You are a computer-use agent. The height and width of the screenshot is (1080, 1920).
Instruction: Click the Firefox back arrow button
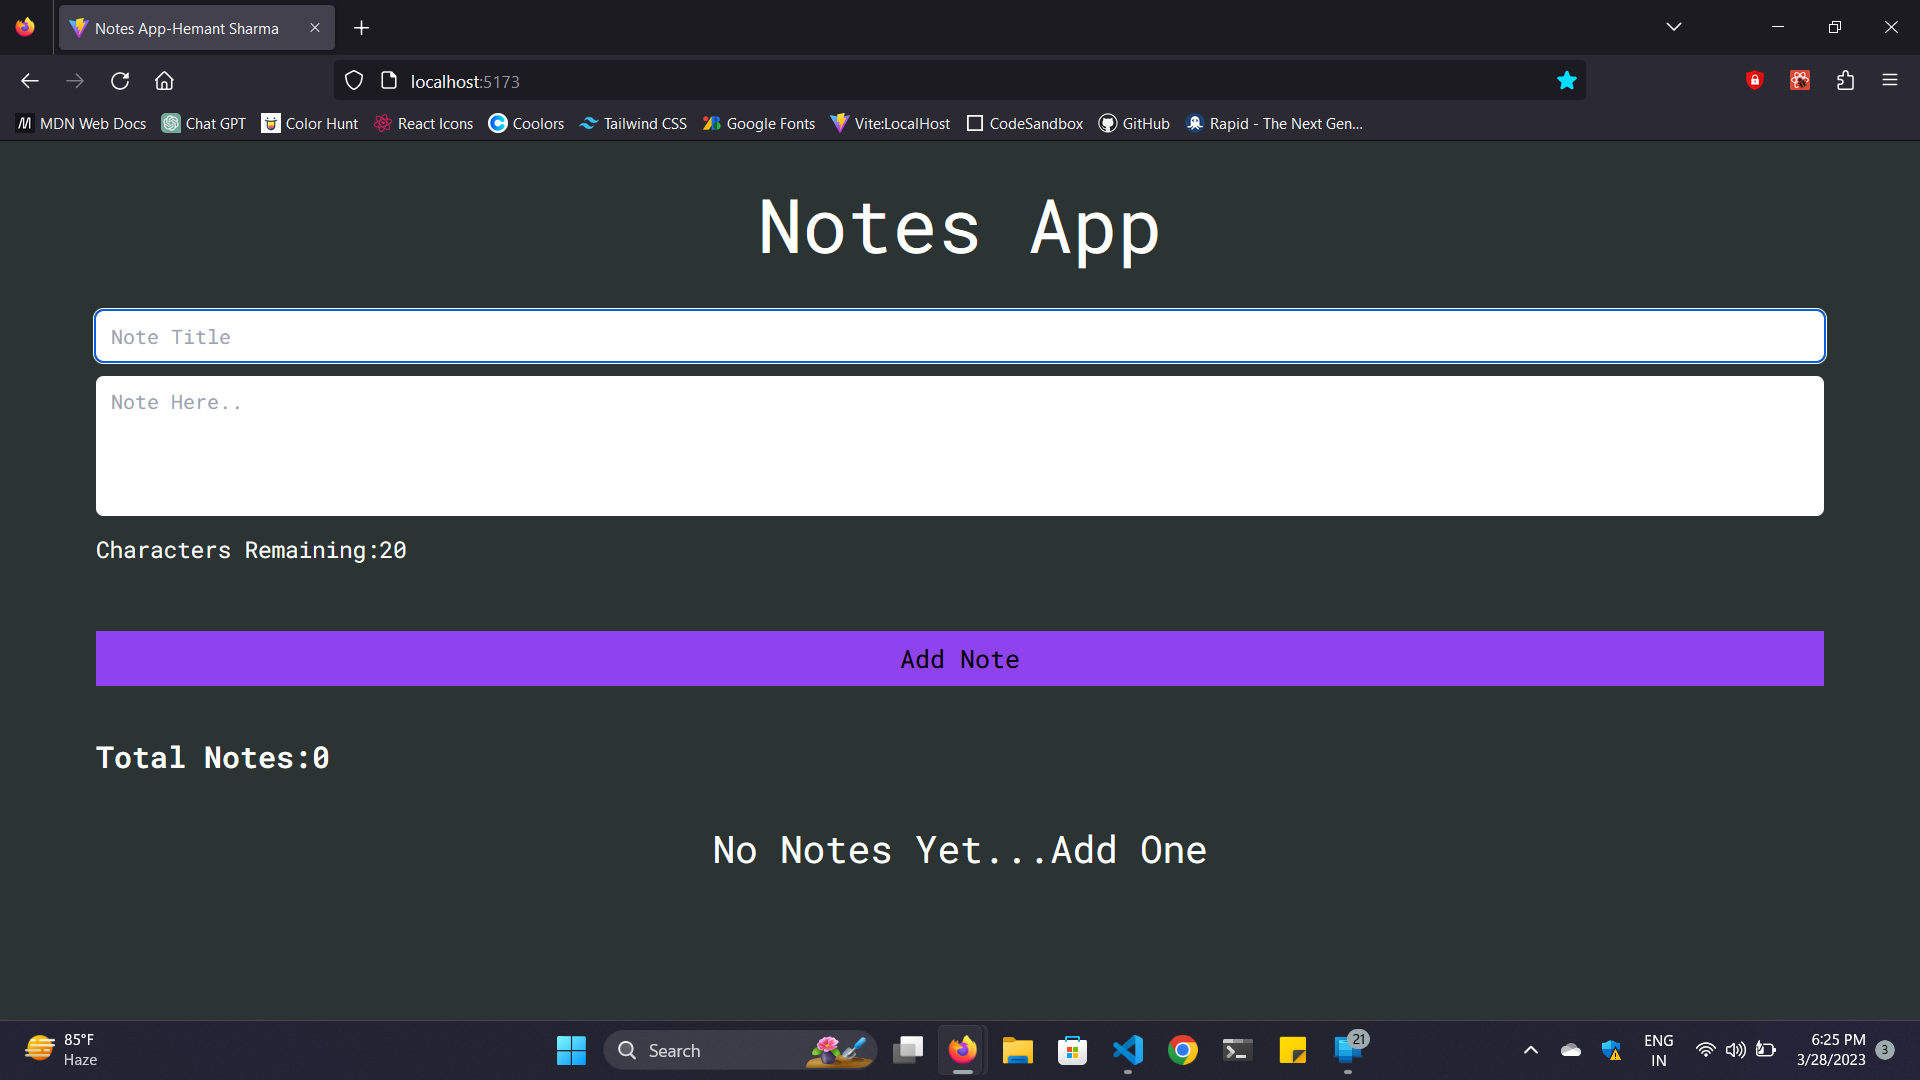(x=30, y=81)
